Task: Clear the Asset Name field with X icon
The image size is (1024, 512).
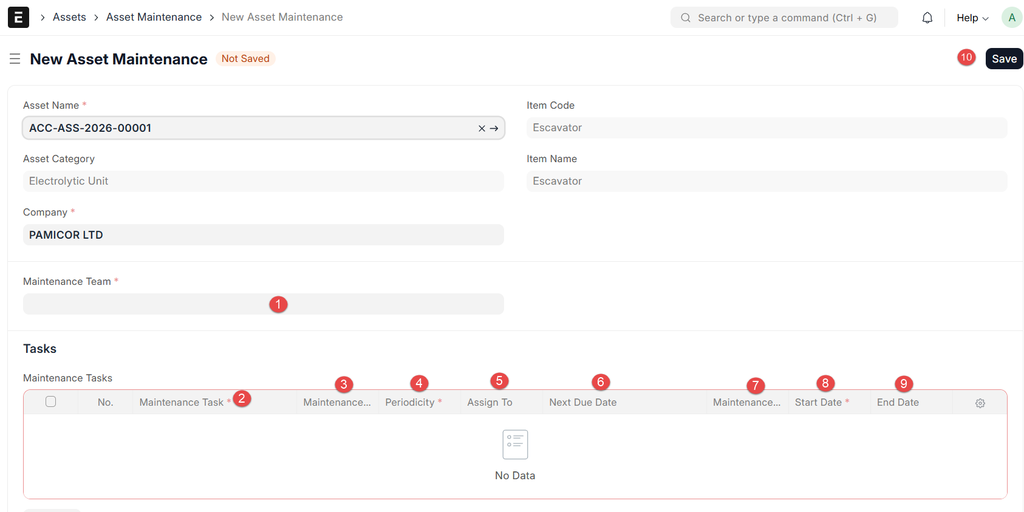Action: [481, 128]
